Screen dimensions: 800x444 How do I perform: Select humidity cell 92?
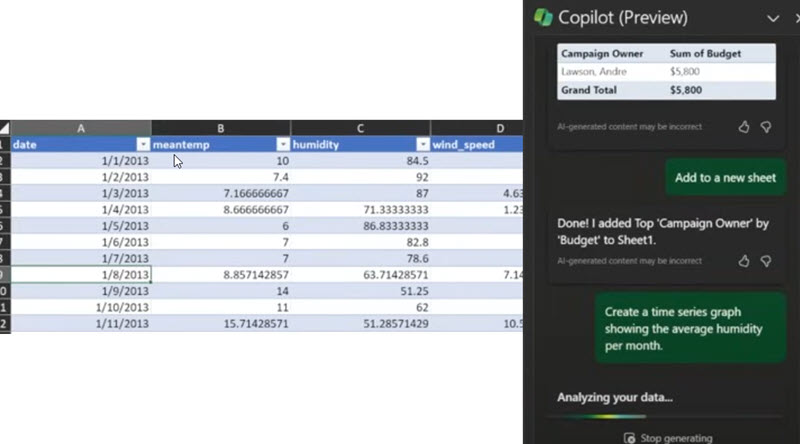pyautogui.click(x=361, y=177)
